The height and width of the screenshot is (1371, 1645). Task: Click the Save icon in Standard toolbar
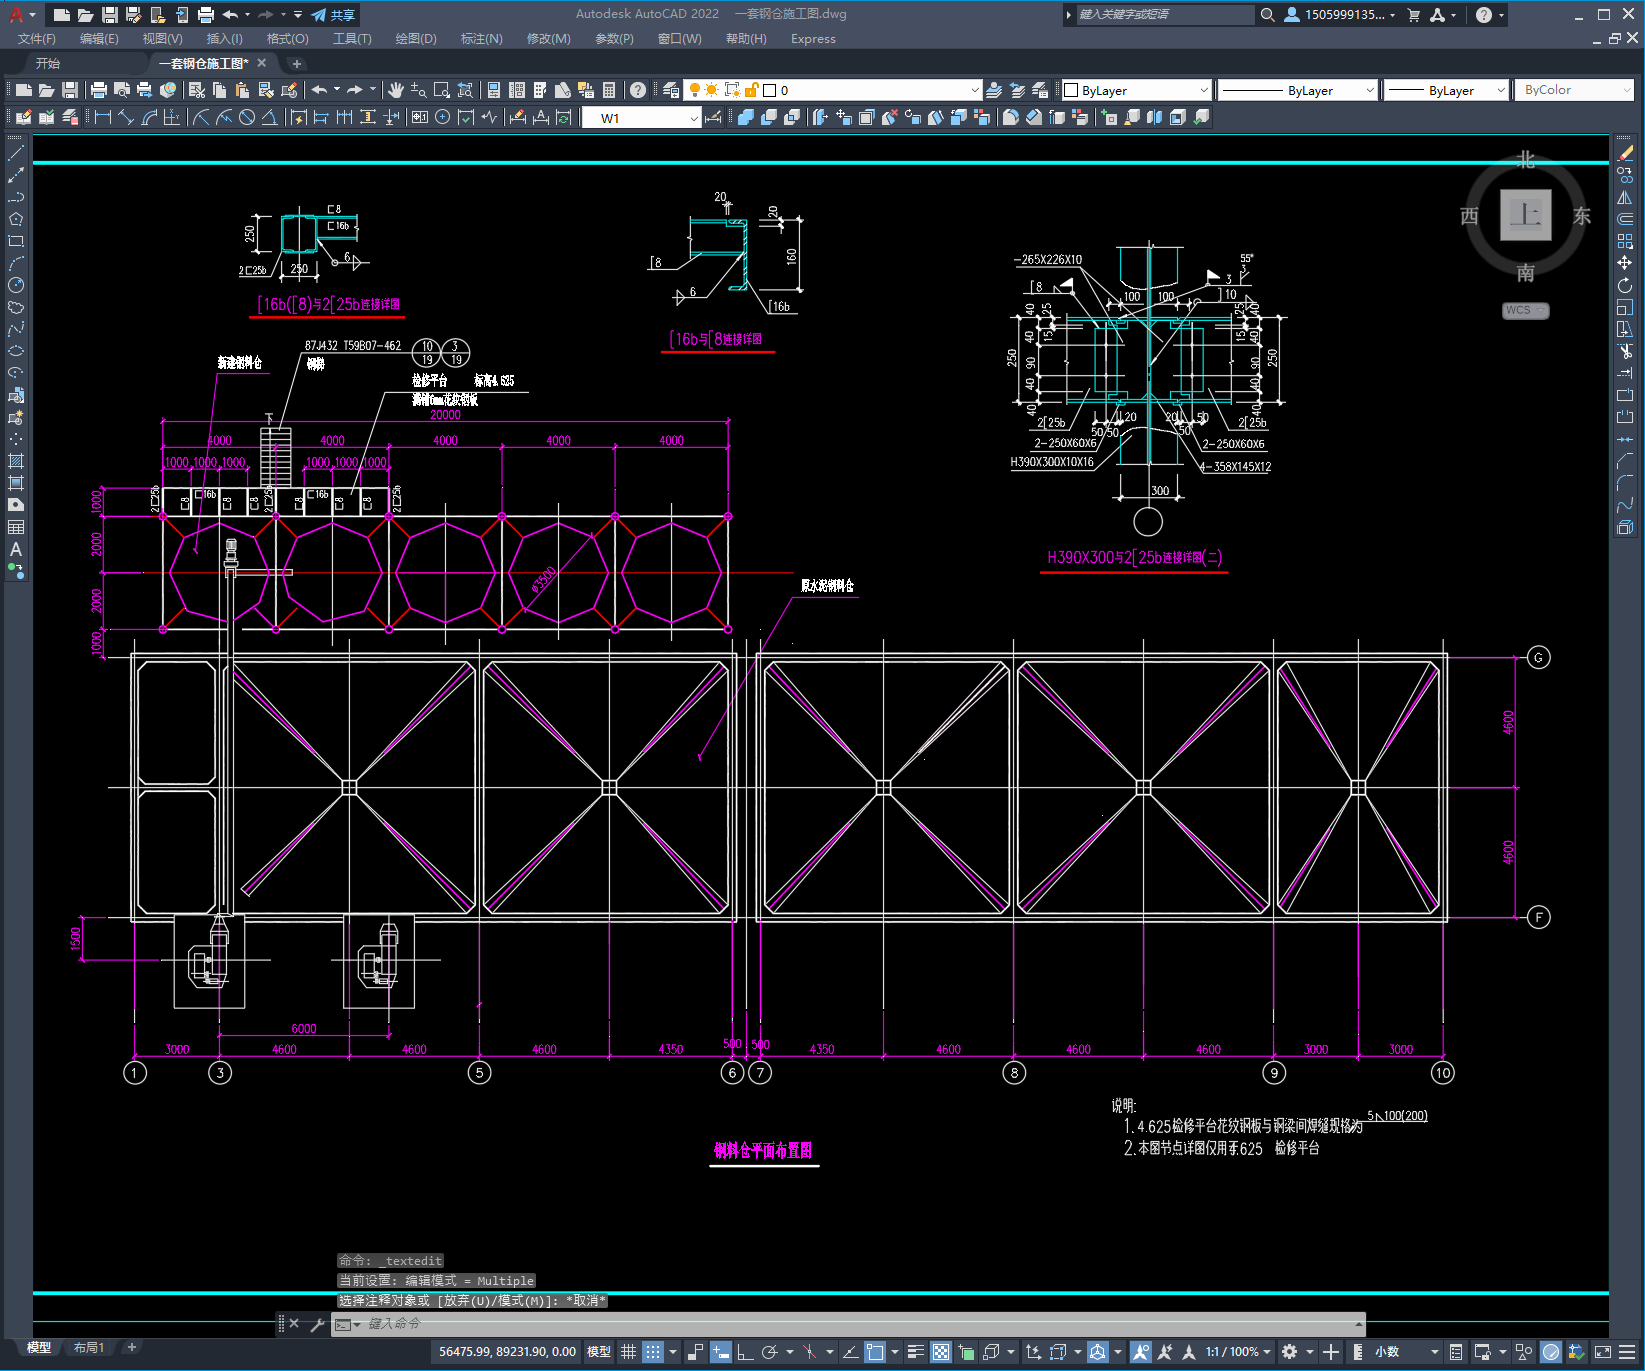click(70, 90)
